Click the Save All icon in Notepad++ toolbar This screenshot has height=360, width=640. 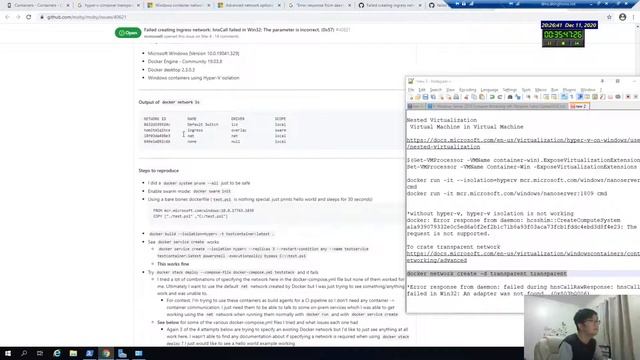click(433, 97)
